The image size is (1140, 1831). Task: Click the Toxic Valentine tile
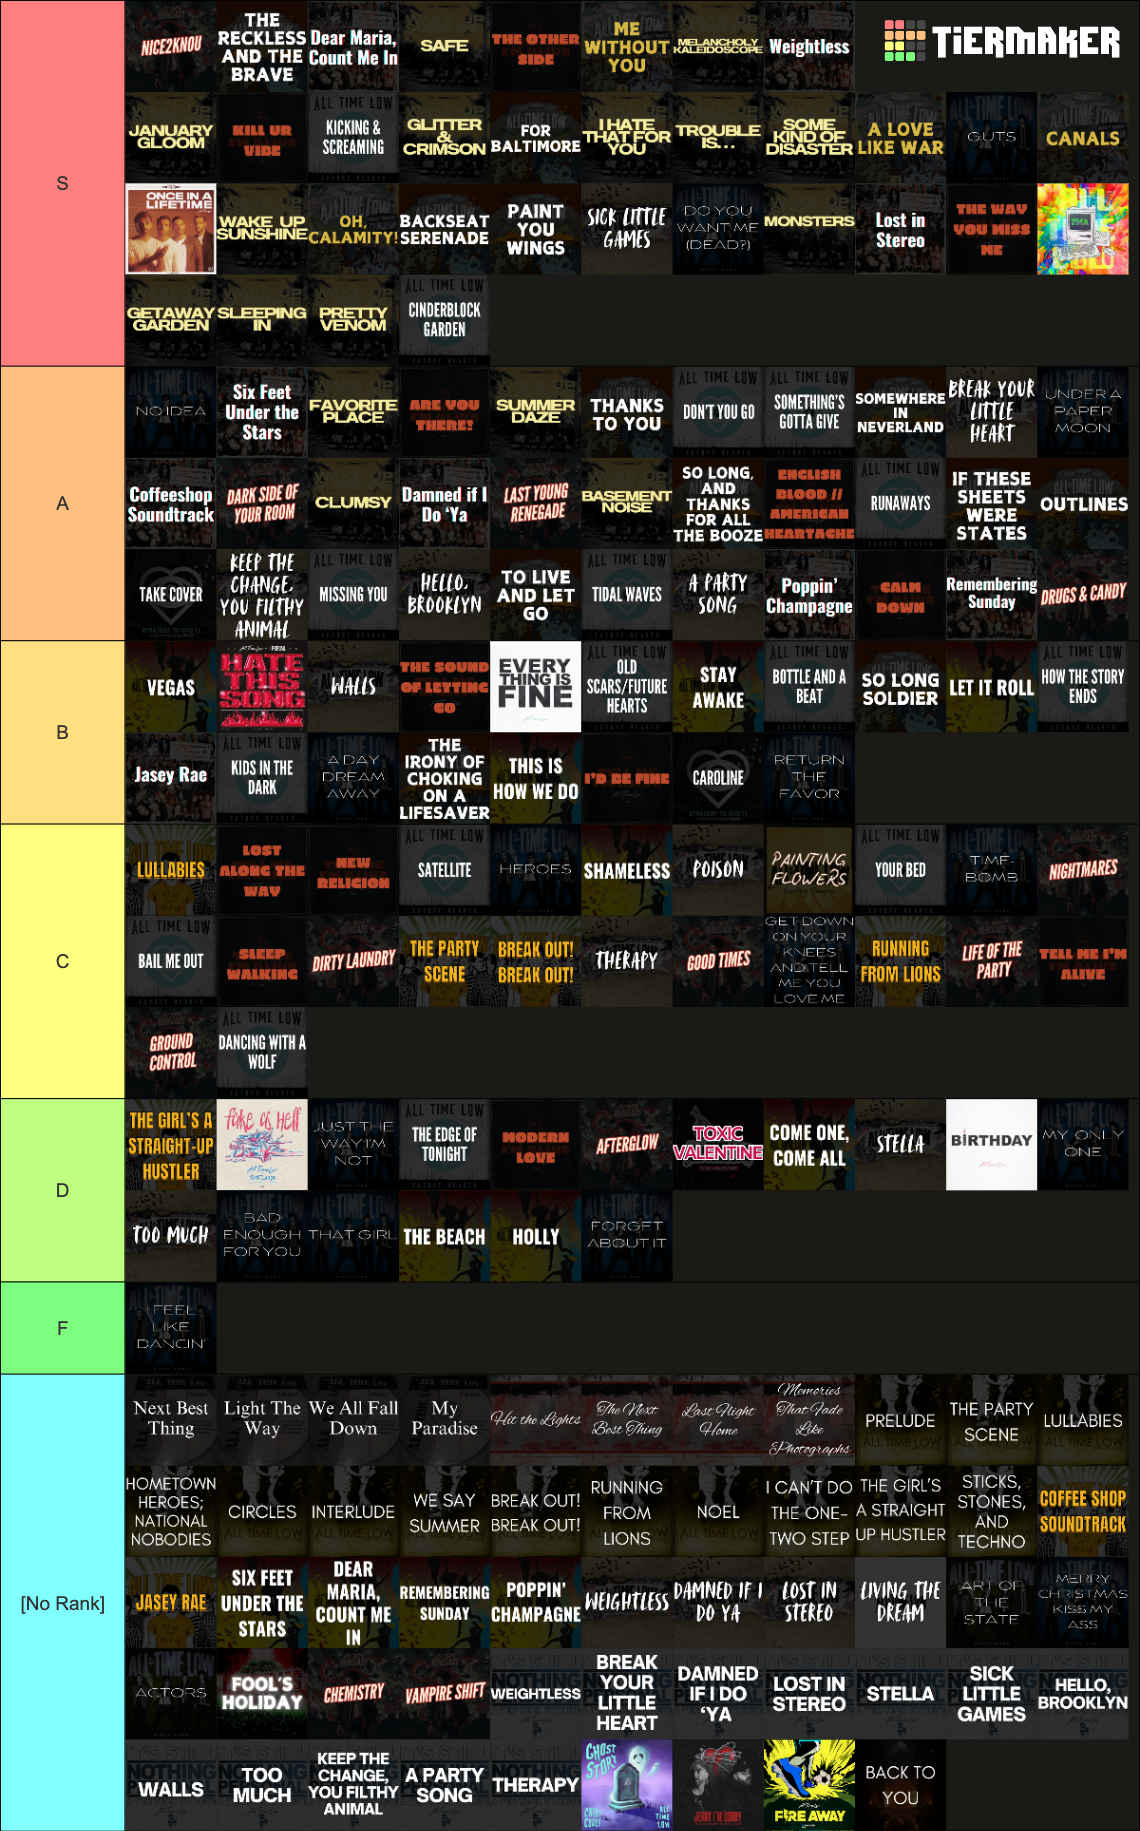tap(718, 1145)
